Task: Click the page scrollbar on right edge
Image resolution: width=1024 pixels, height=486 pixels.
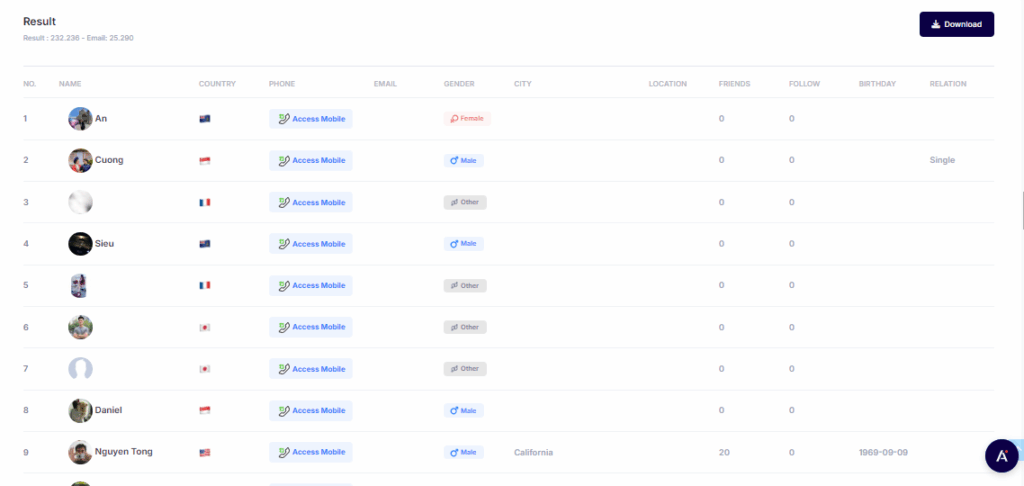Action: click(x=1021, y=210)
